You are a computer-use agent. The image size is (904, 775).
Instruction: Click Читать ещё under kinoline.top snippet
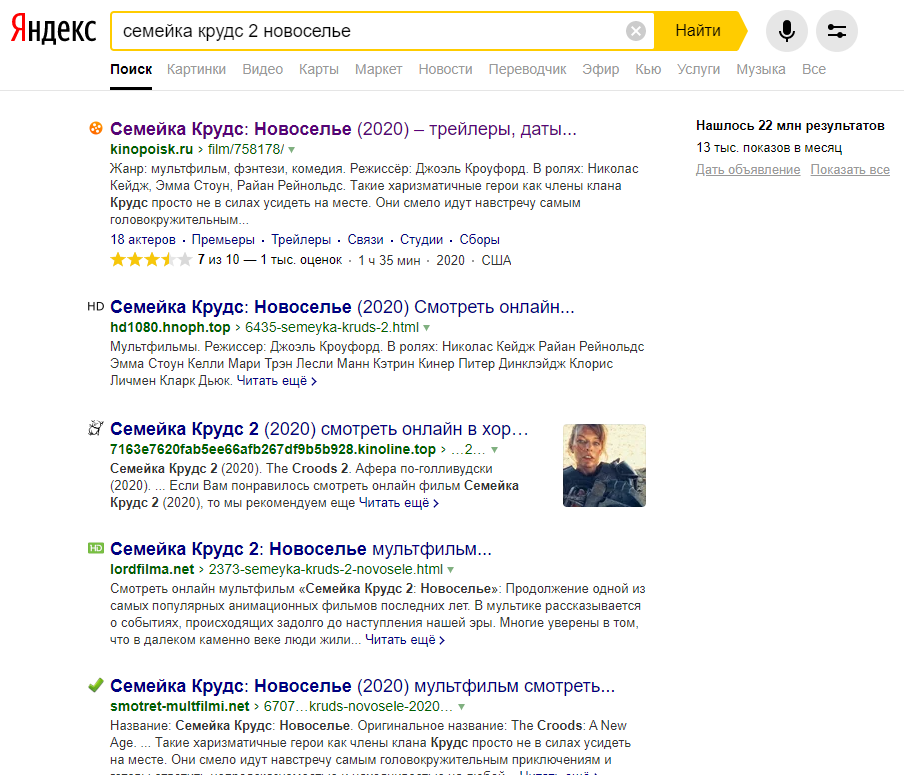[399, 503]
